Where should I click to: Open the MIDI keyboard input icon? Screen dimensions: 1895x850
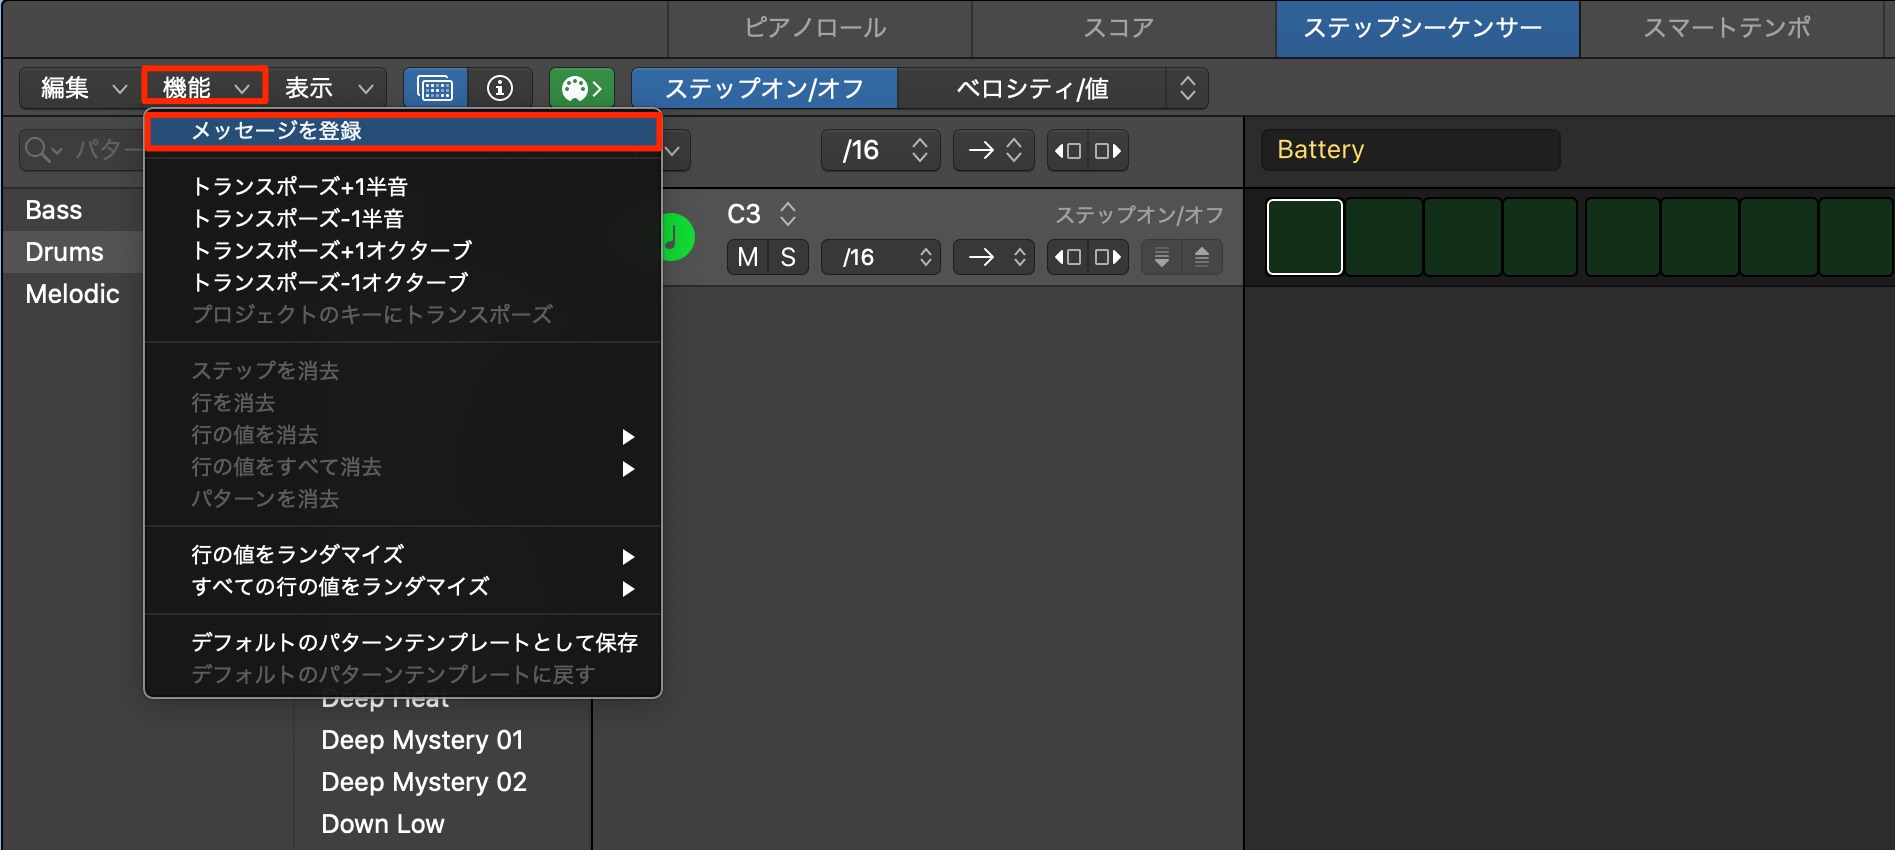435,88
